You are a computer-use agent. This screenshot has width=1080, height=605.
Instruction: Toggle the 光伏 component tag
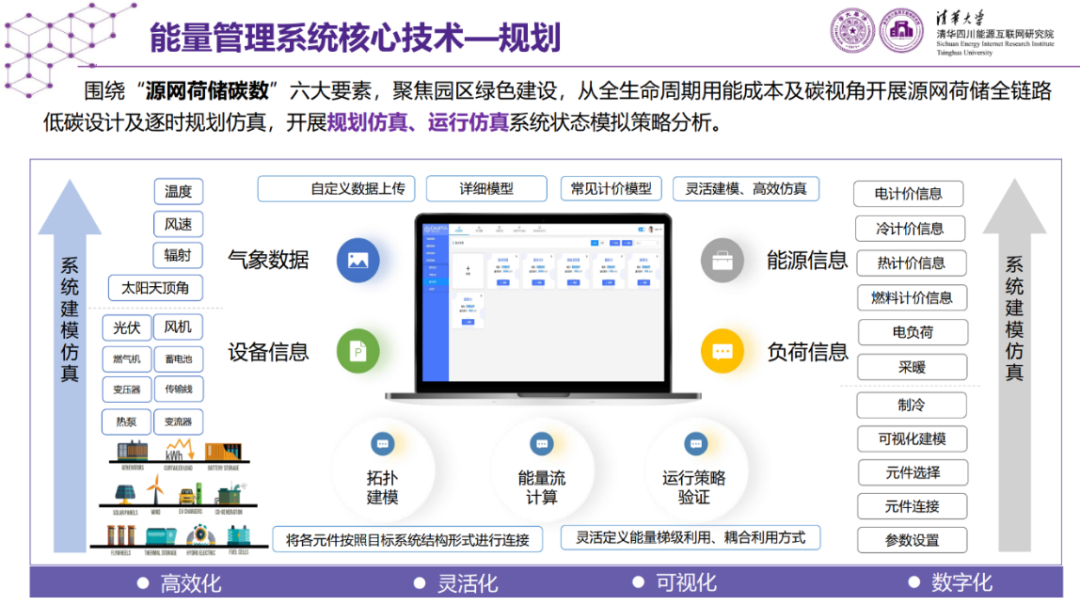(125, 327)
